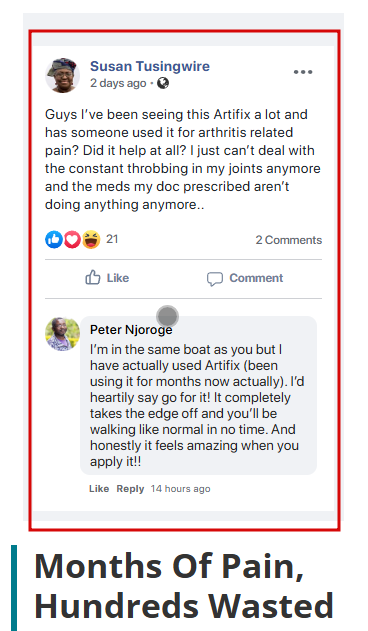Image resolution: width=368 pixels, height=631 pixels.
Task: Click the thumbs-up icon beside Like
Action: (93, 278)
